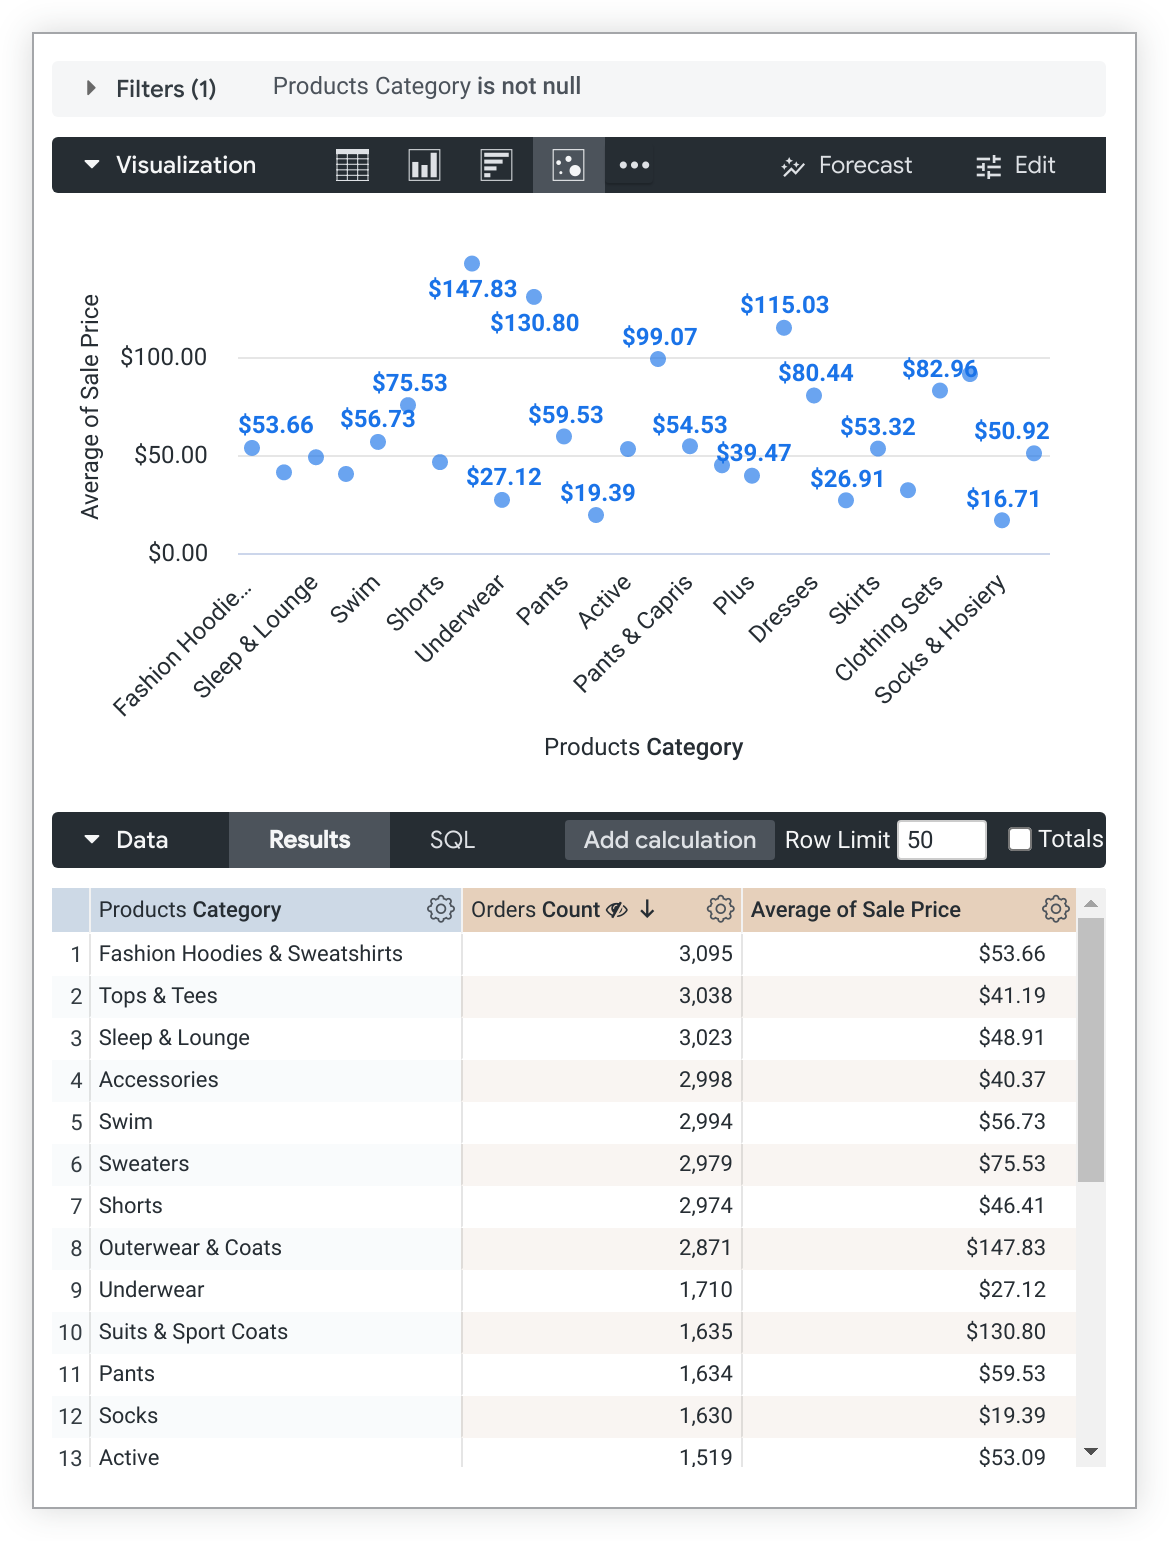Toggle visibility of Orders Count column

pos(617,909)
